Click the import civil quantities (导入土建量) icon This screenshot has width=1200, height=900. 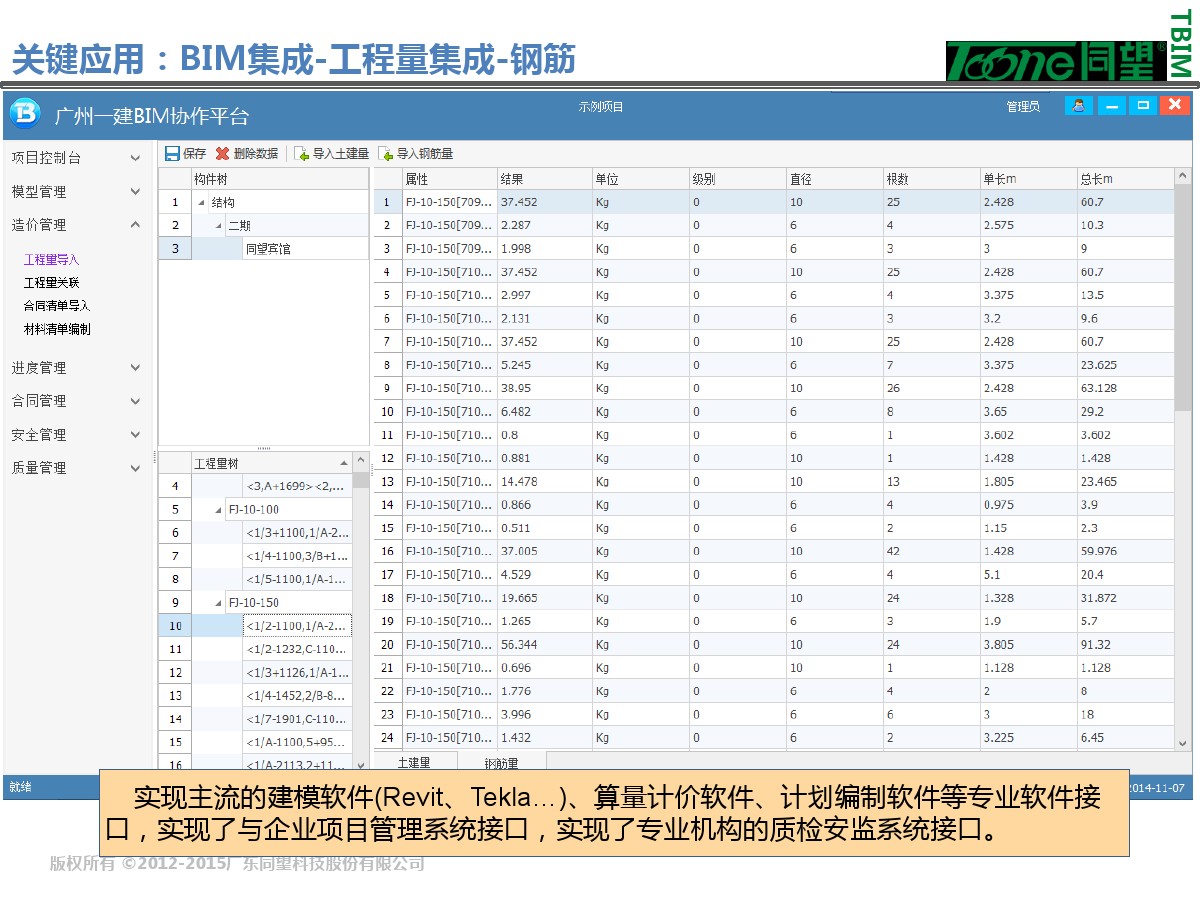[301, 154]
